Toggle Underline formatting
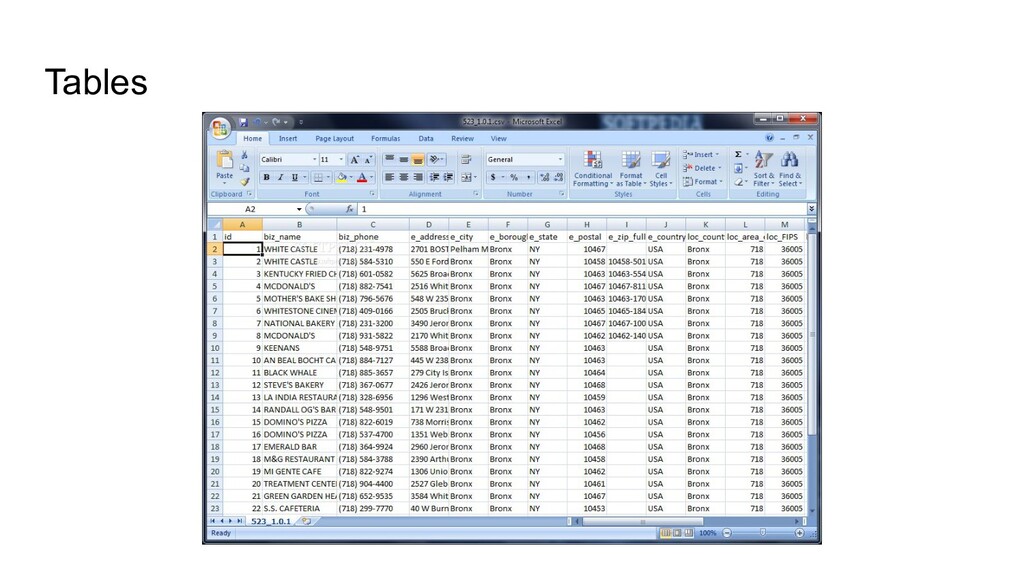This screenshot has height=576, width=1024. [295, 177]
